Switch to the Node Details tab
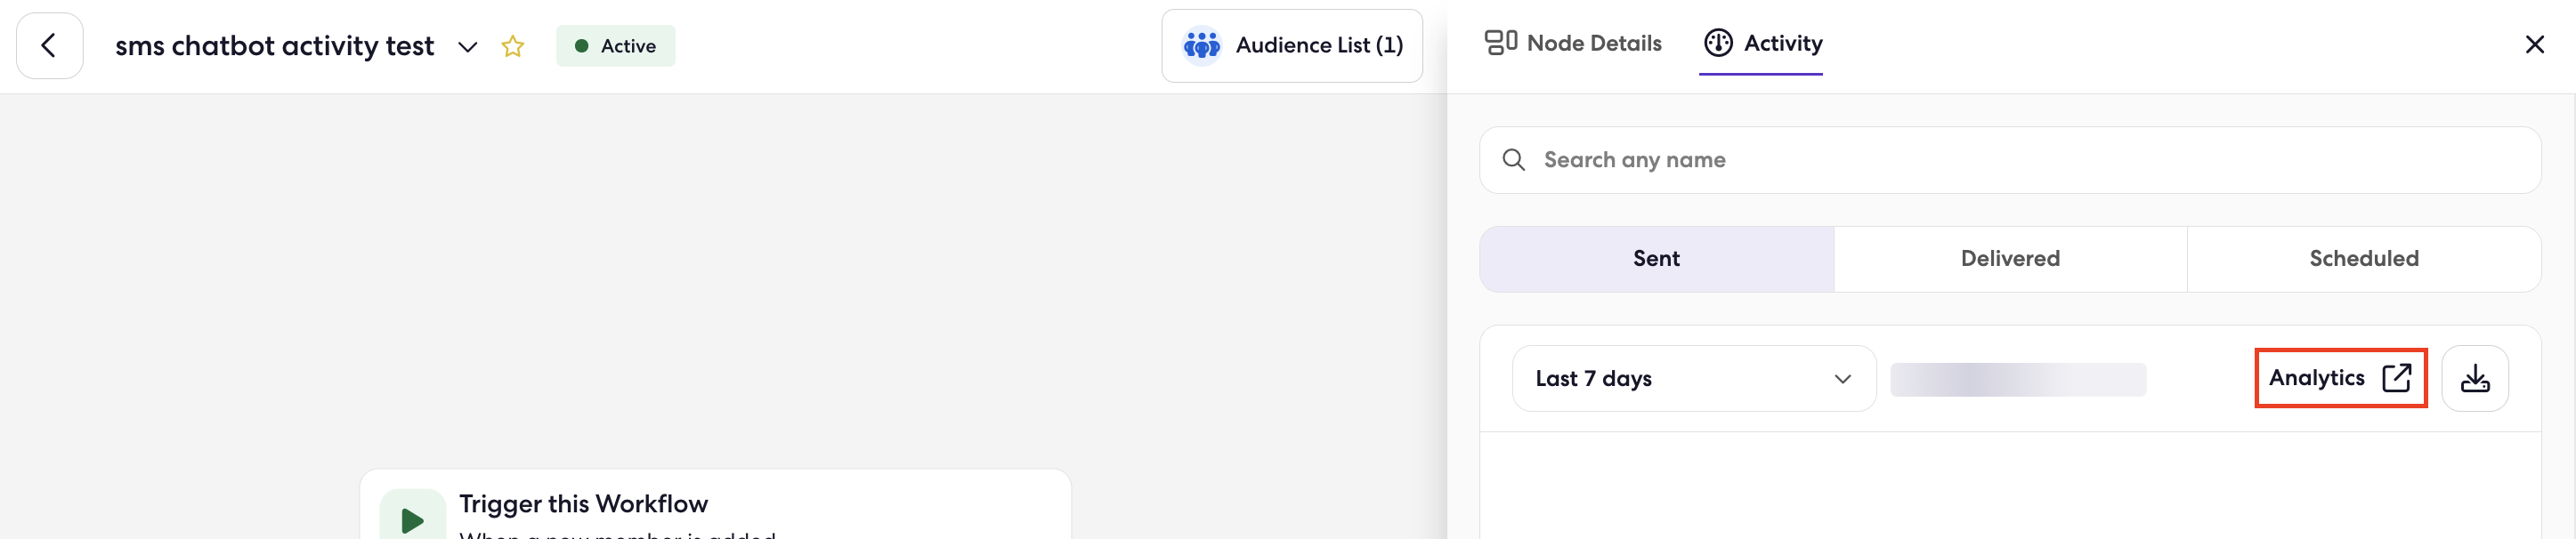2576x539 pixels. point(1573,43)
